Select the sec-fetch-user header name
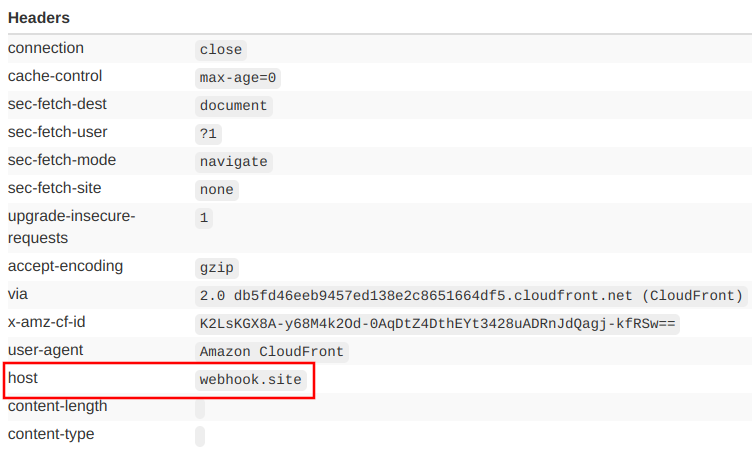This screenshot has height=454, width=752. click(x=57, y=132)
